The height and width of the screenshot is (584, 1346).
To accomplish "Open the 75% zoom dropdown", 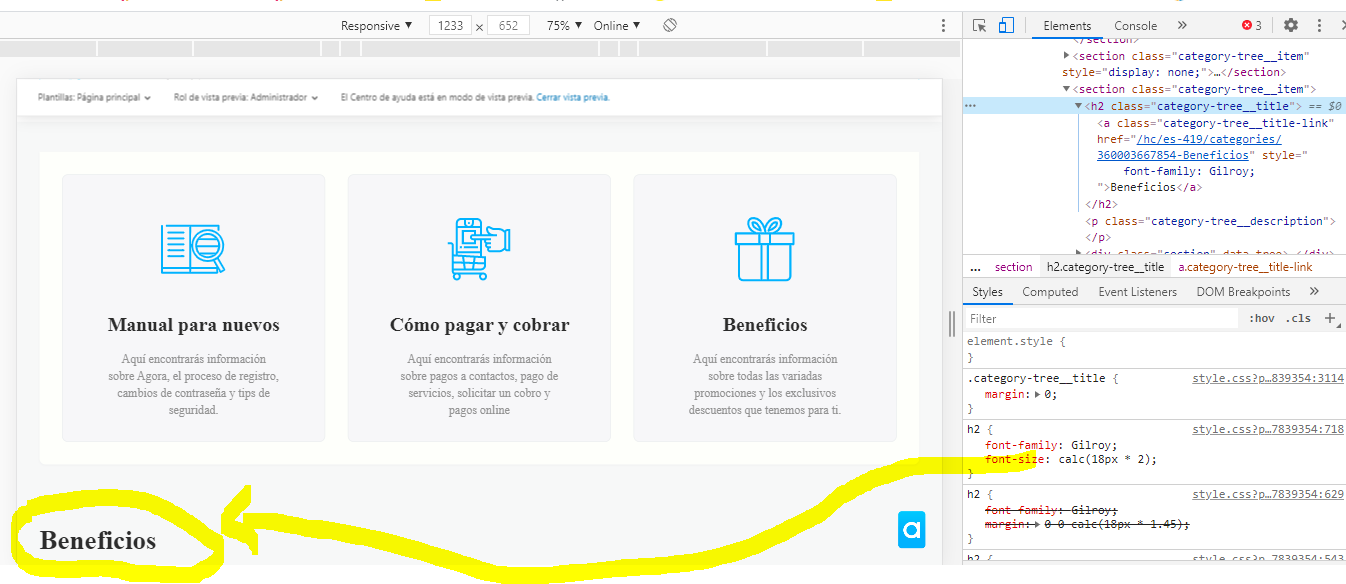I will click(564, 26).
